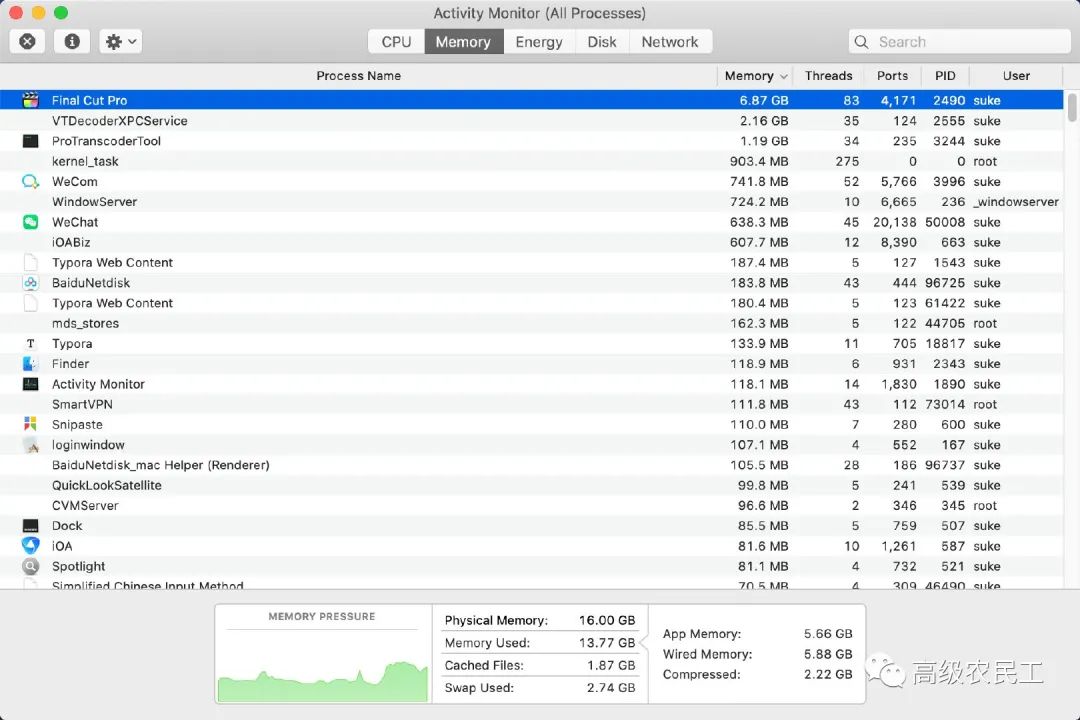1080x720 pixels.
Task: Click the WeCom app icon
Action: 30,181
